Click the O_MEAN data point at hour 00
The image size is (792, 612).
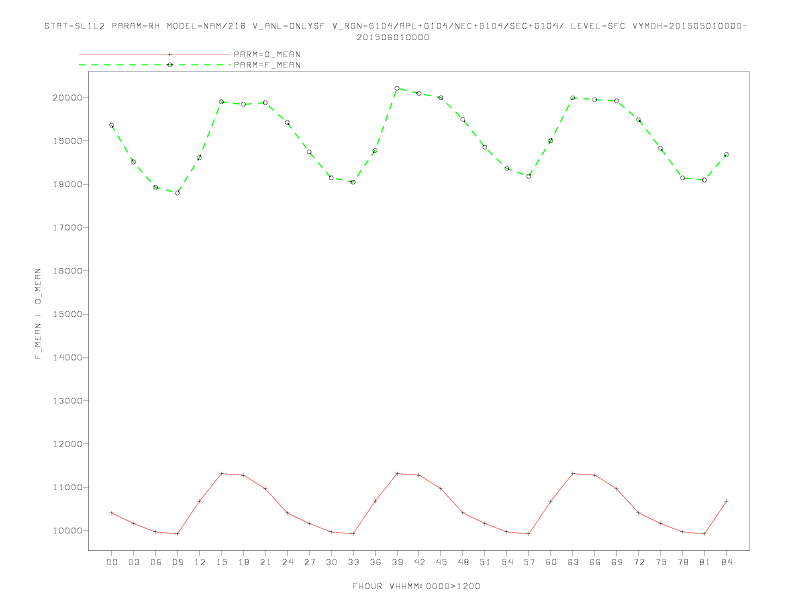tap(112, 513)
